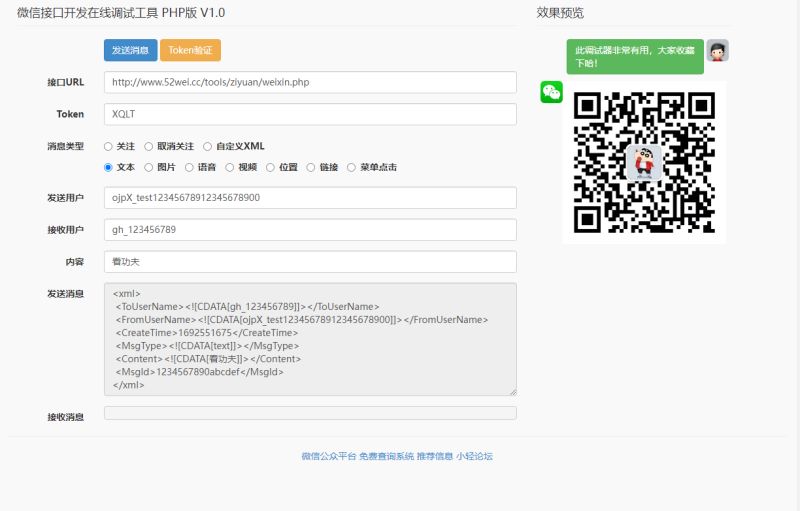Click the 接收消息 output box
The width and height of the screenshot is (800, 511).
tap(310, 413)
